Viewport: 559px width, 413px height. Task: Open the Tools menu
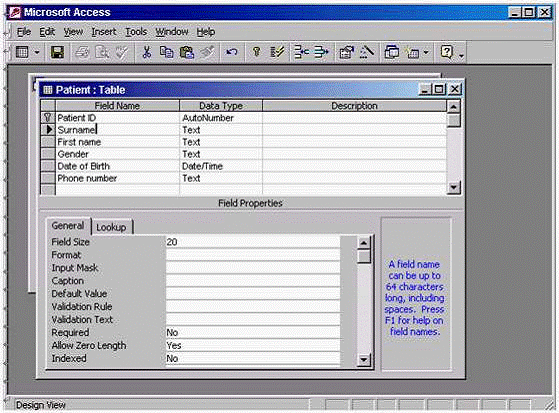(136, 32)
